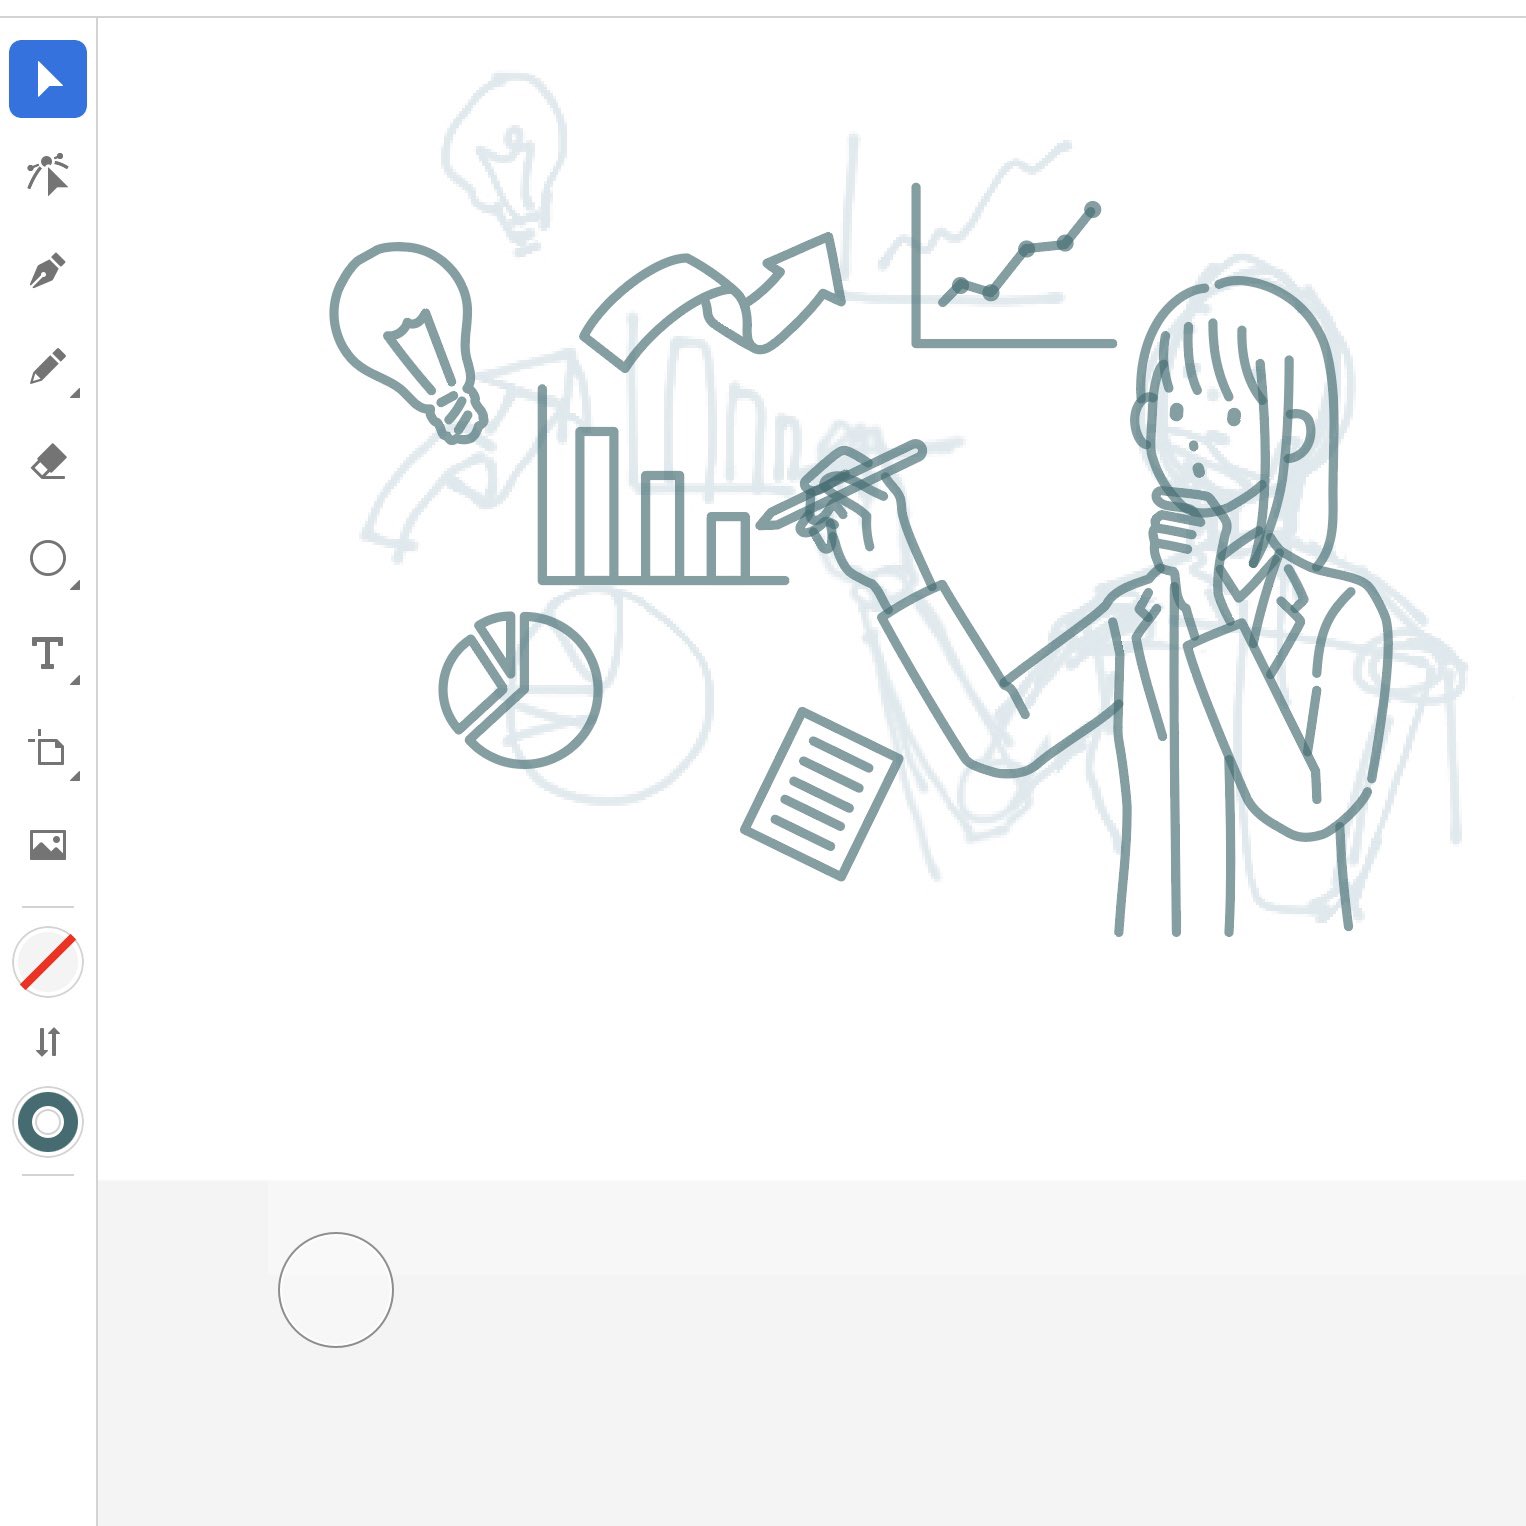Pick the Eraser tool
The height and width of the screenshot is (1526, 1526).
coord(47,462)
